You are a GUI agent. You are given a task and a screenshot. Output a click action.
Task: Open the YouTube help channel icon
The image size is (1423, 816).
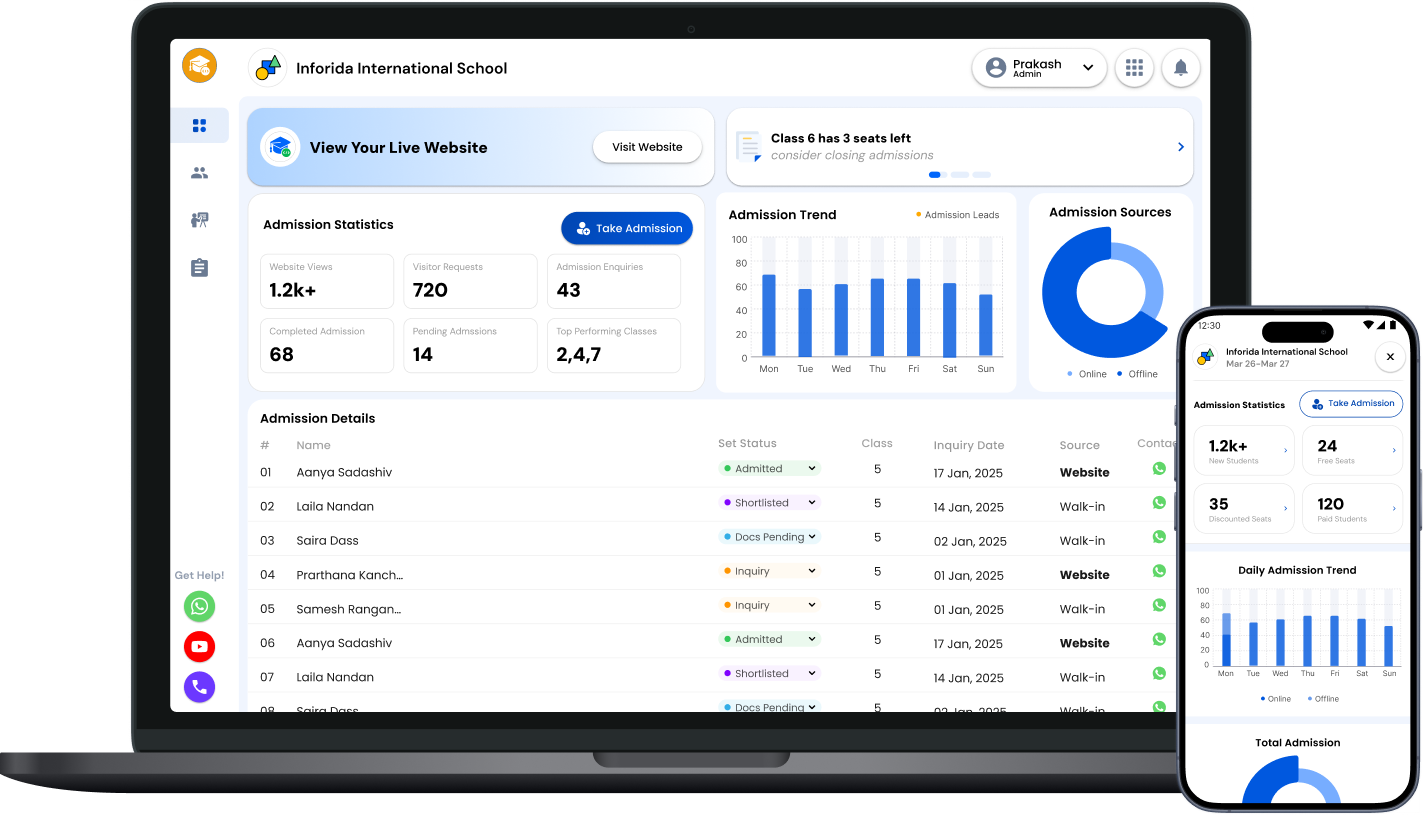click(x=199, y=647)
